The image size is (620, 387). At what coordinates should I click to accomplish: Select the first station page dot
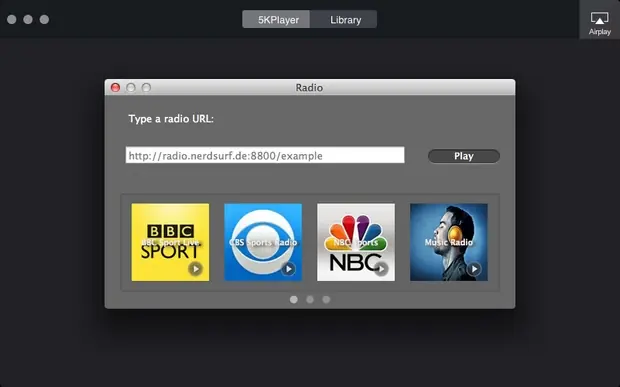(293, 300)
